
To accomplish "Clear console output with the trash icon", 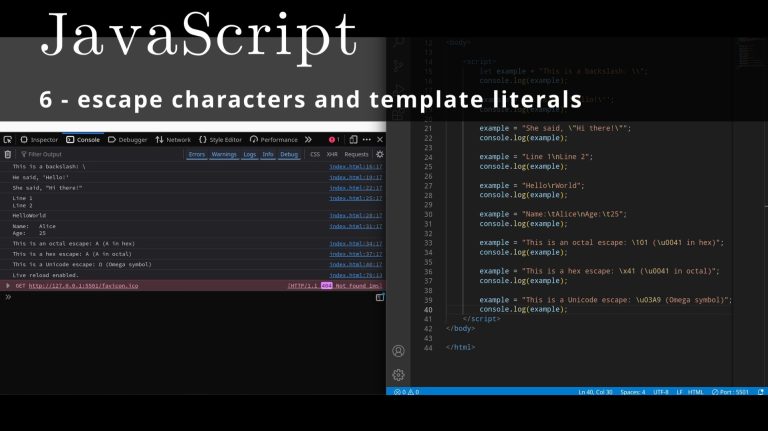I will click(x=8, y=154).
